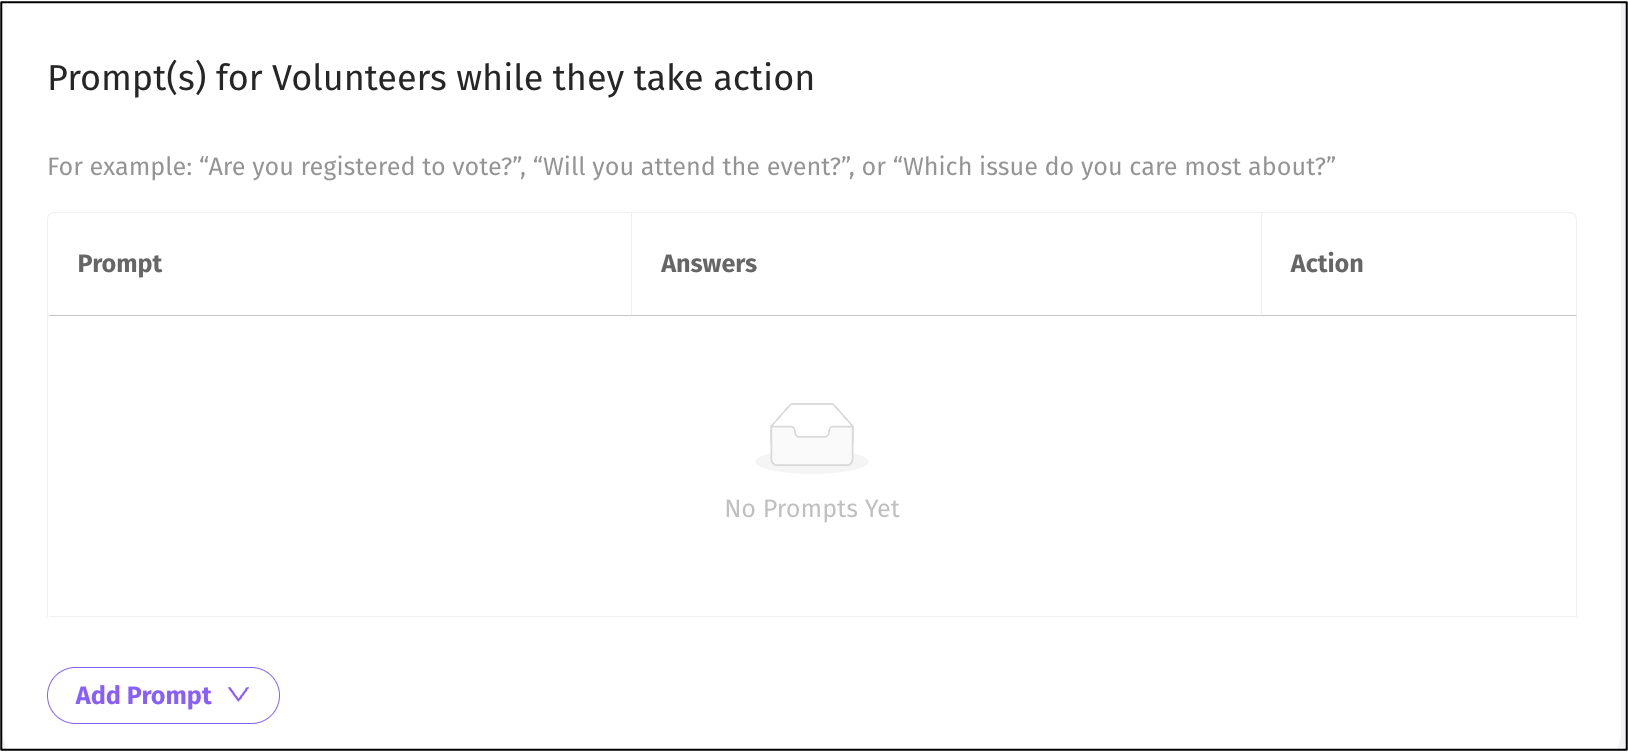Select the Answers column header
Screen dimensions: 1628x752
(x=709, y=264)
